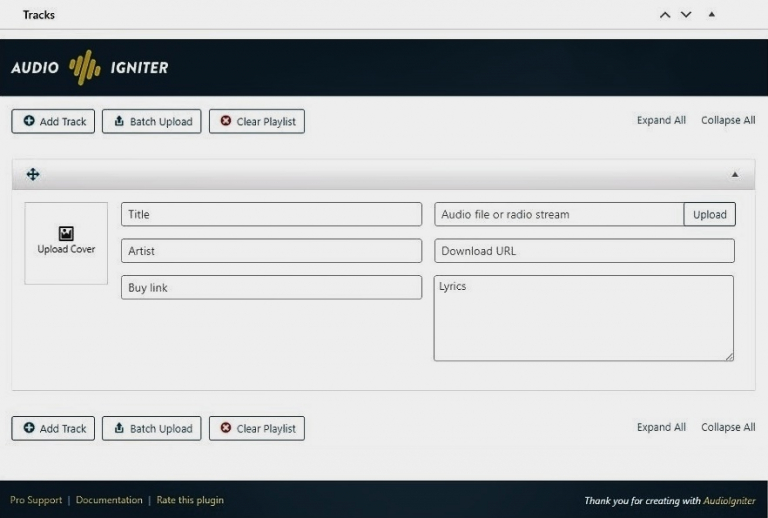Click the Download URL field
This screenshot has height=518, width=768.
click(x=584, y=251)
